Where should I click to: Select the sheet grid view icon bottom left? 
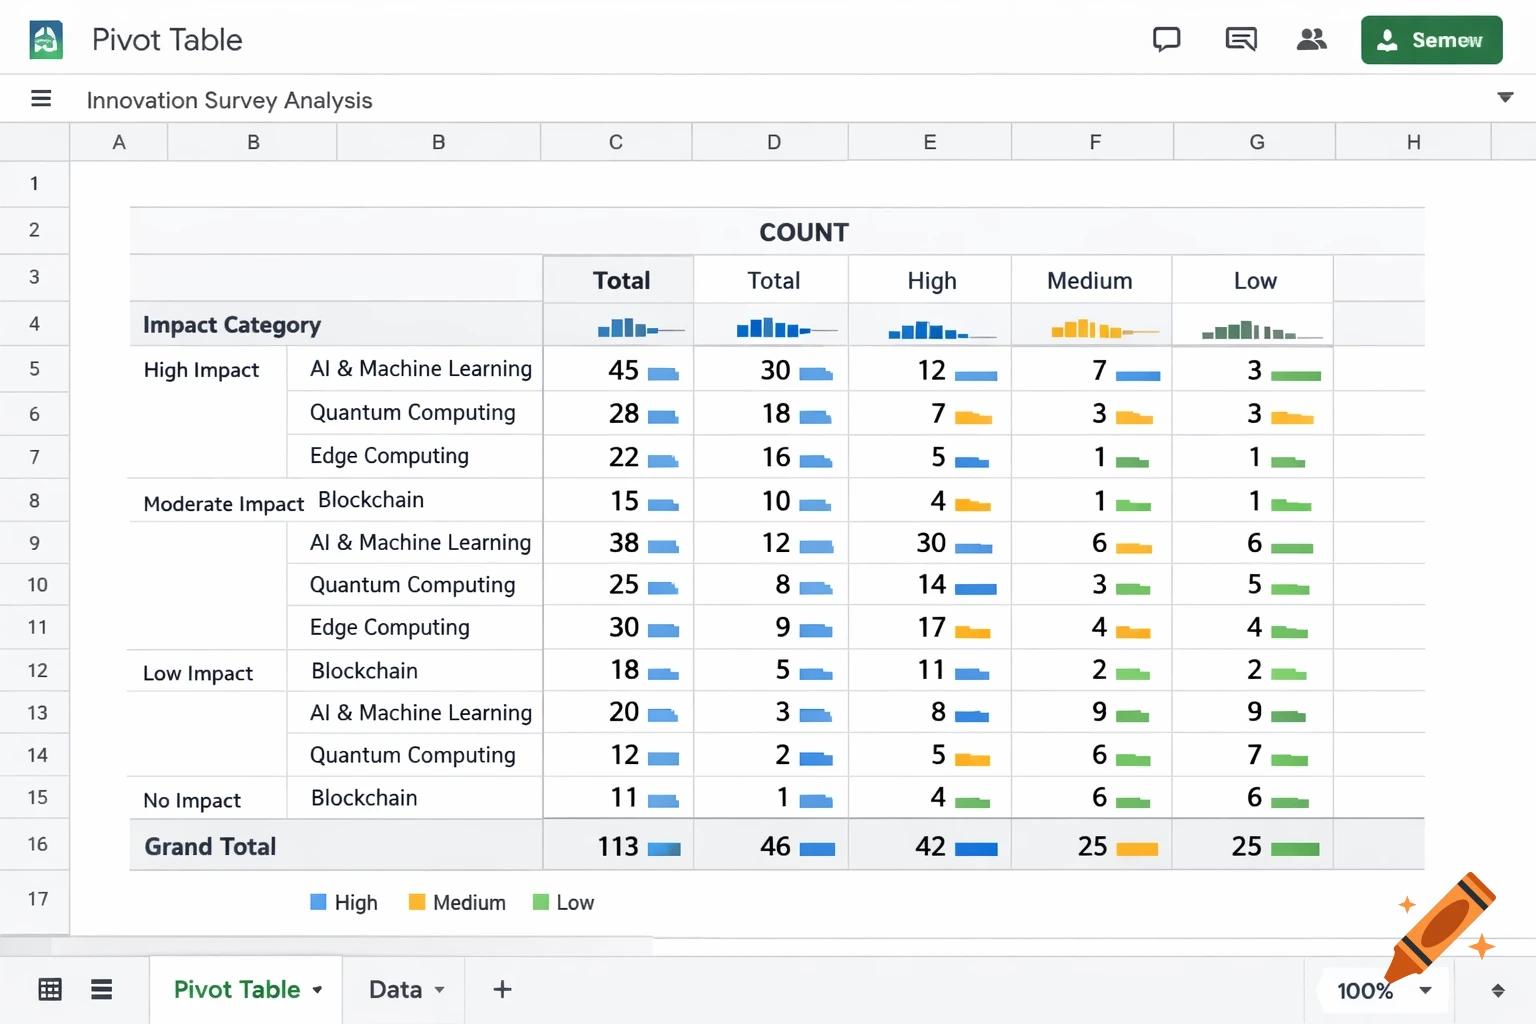50,989
